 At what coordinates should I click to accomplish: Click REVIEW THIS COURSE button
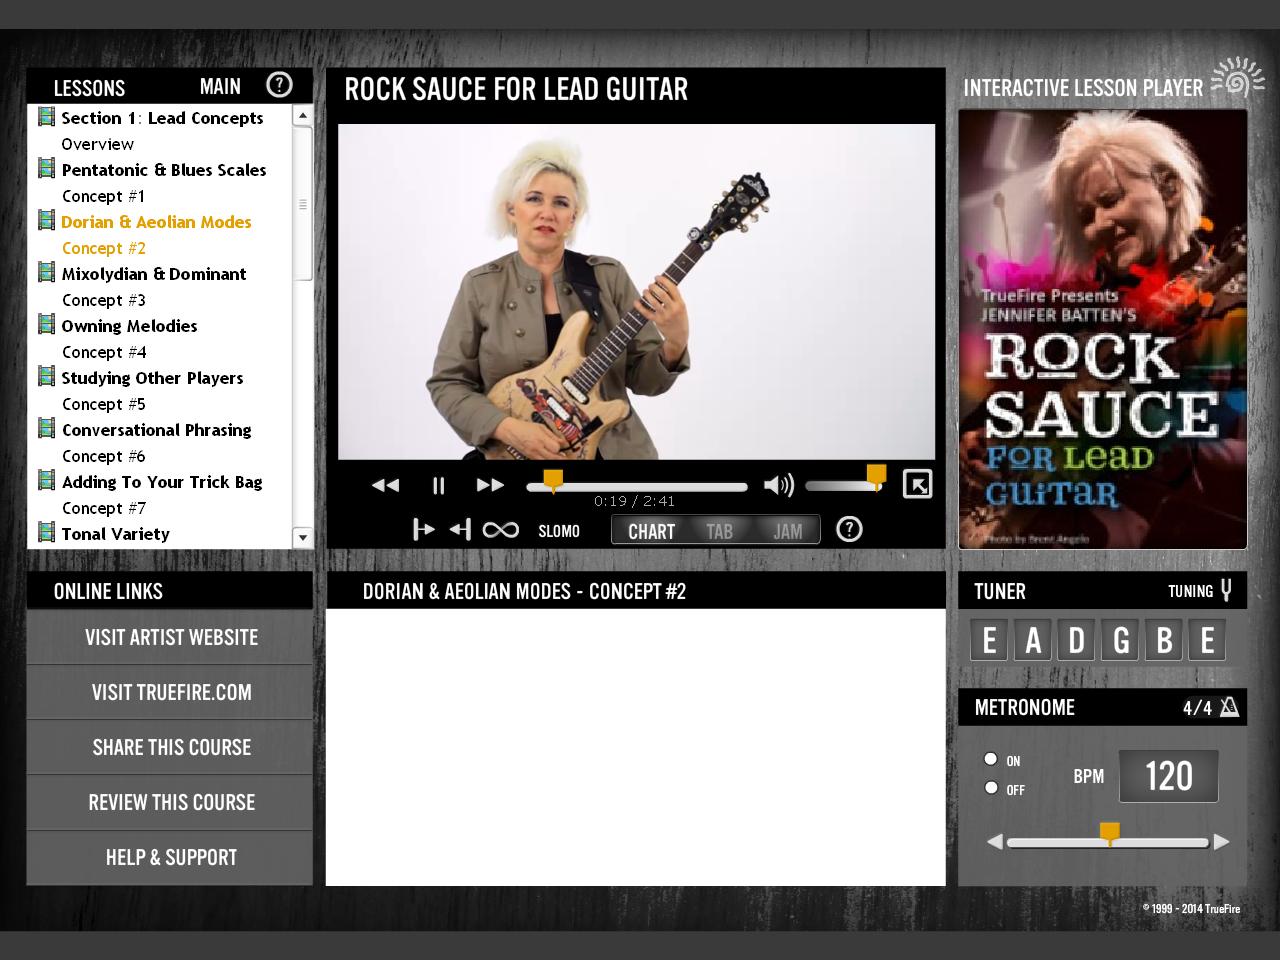point(170,802)
